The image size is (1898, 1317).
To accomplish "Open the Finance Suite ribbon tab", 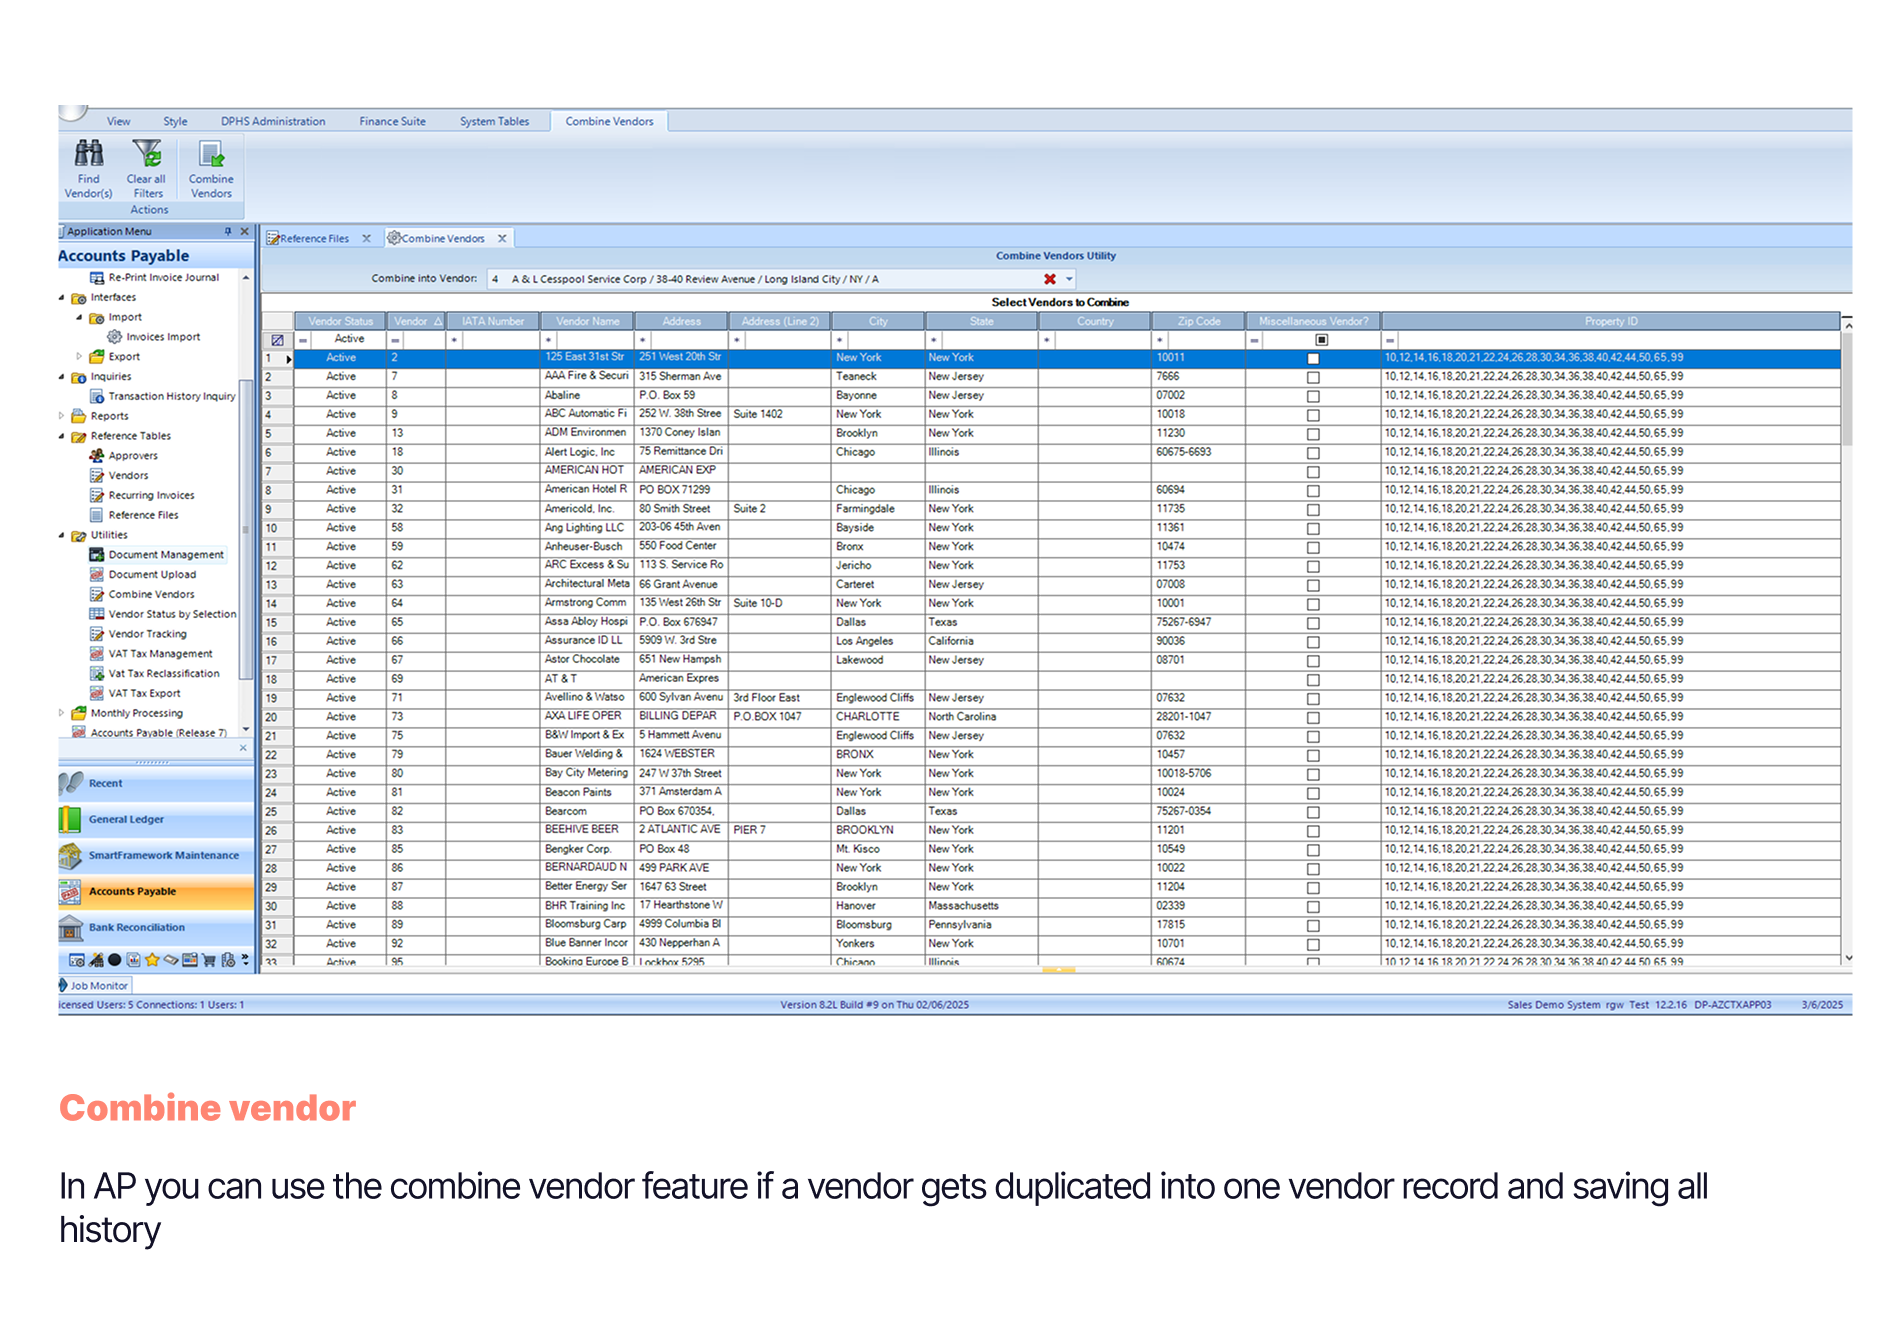I will click(x=392, y=121).
